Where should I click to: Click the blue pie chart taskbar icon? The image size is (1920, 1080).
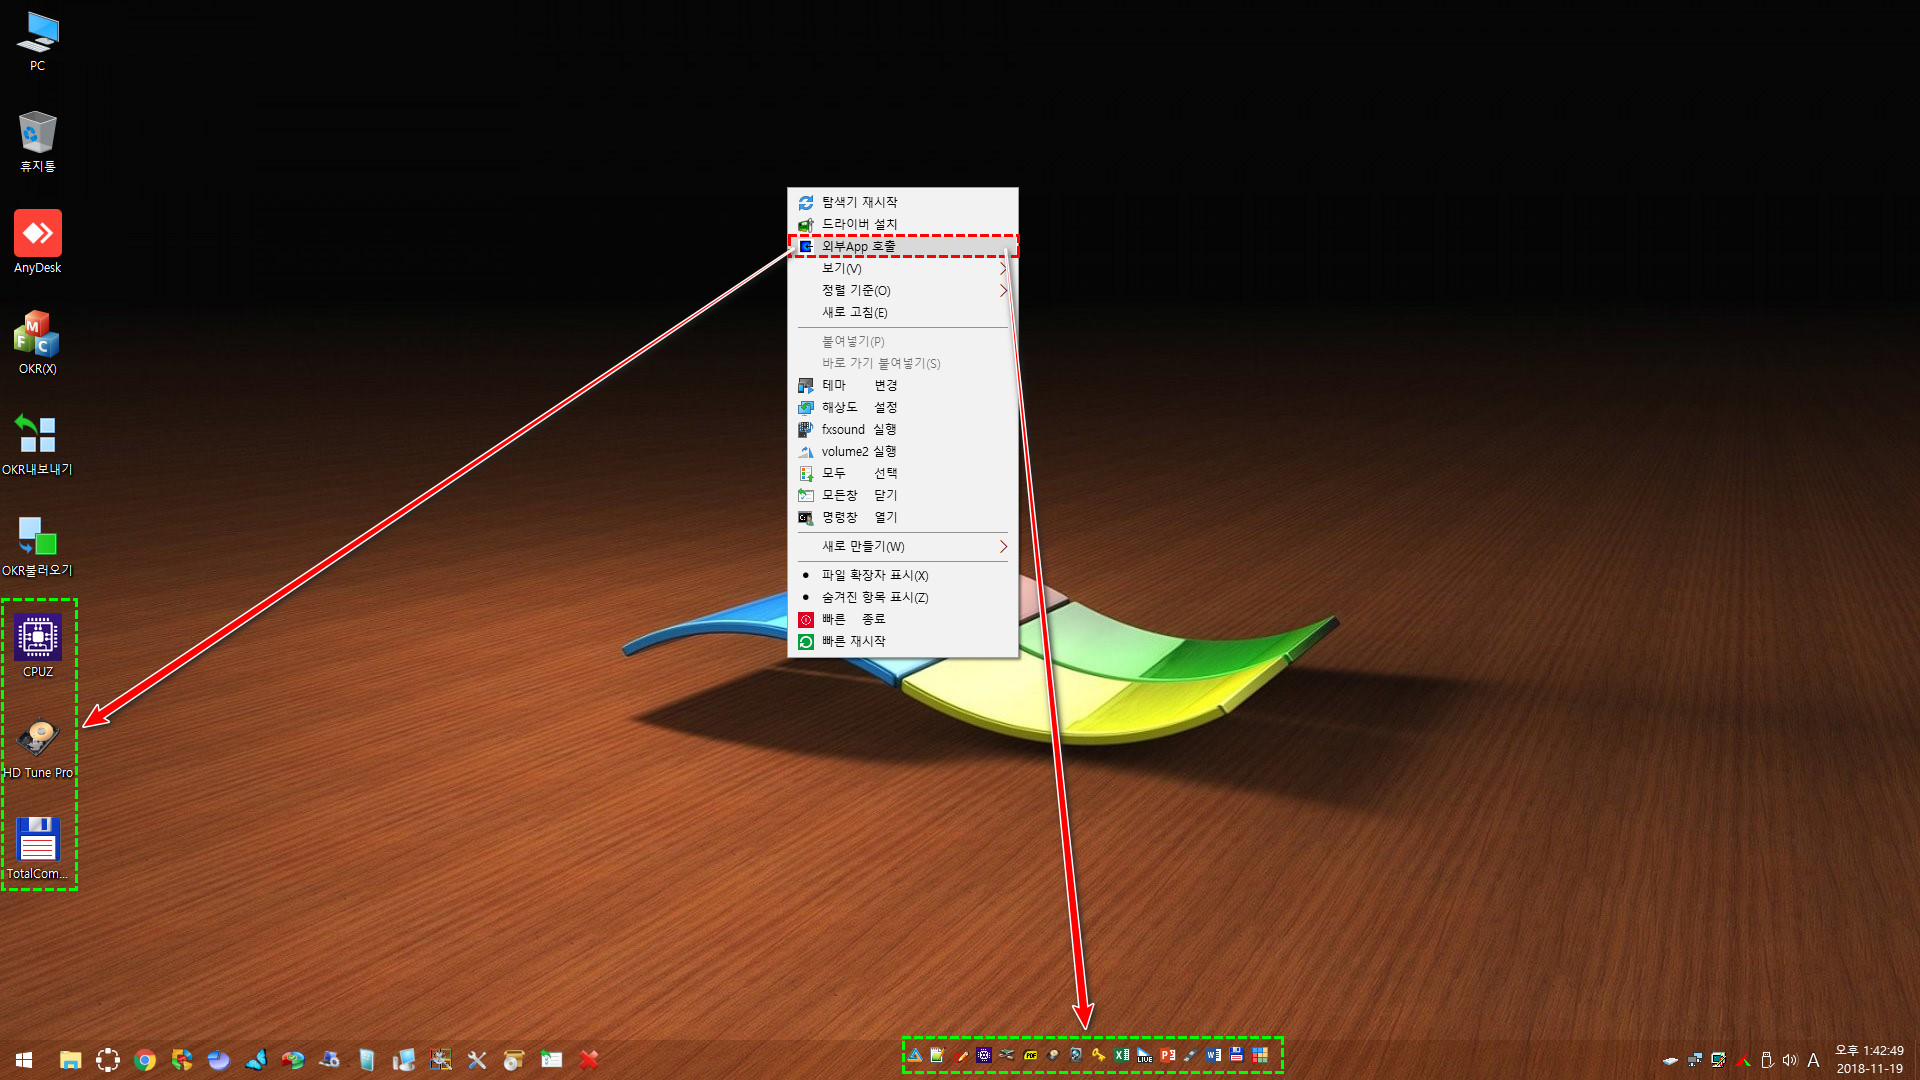(x=218, y=1060)
